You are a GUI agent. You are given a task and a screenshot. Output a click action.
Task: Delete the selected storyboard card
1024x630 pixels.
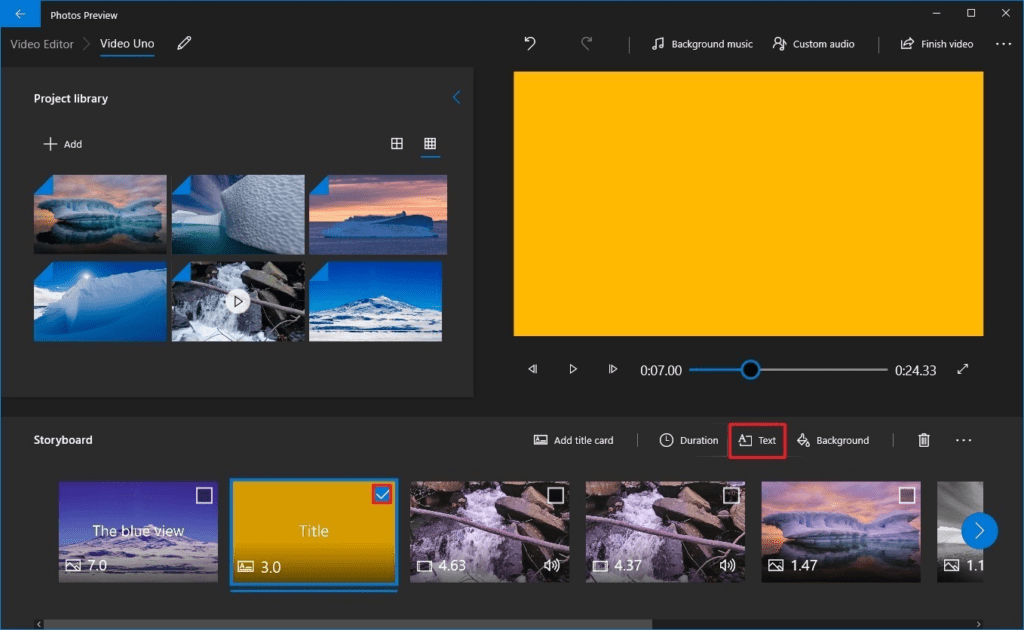[923, 440]
